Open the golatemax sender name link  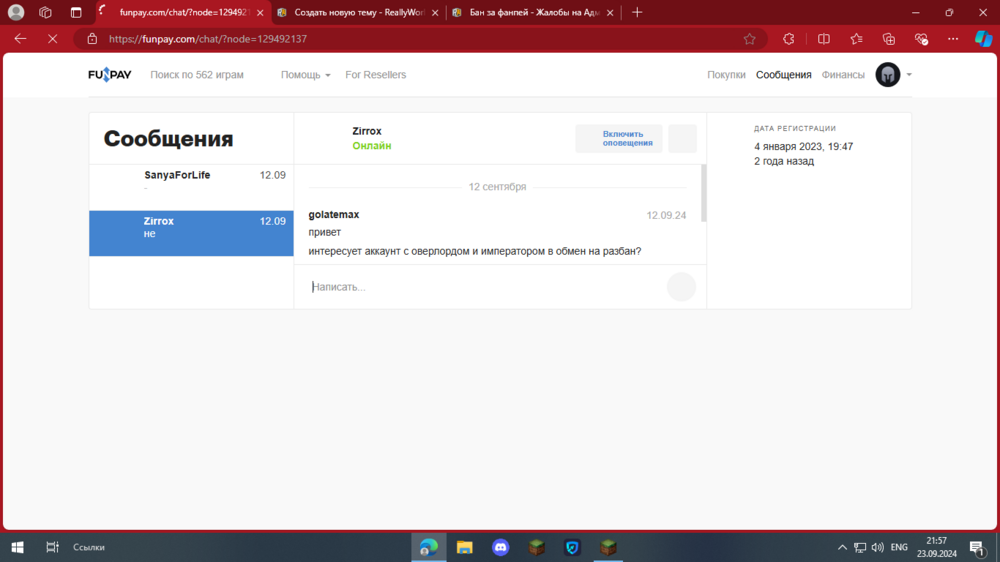pos(334,214)
